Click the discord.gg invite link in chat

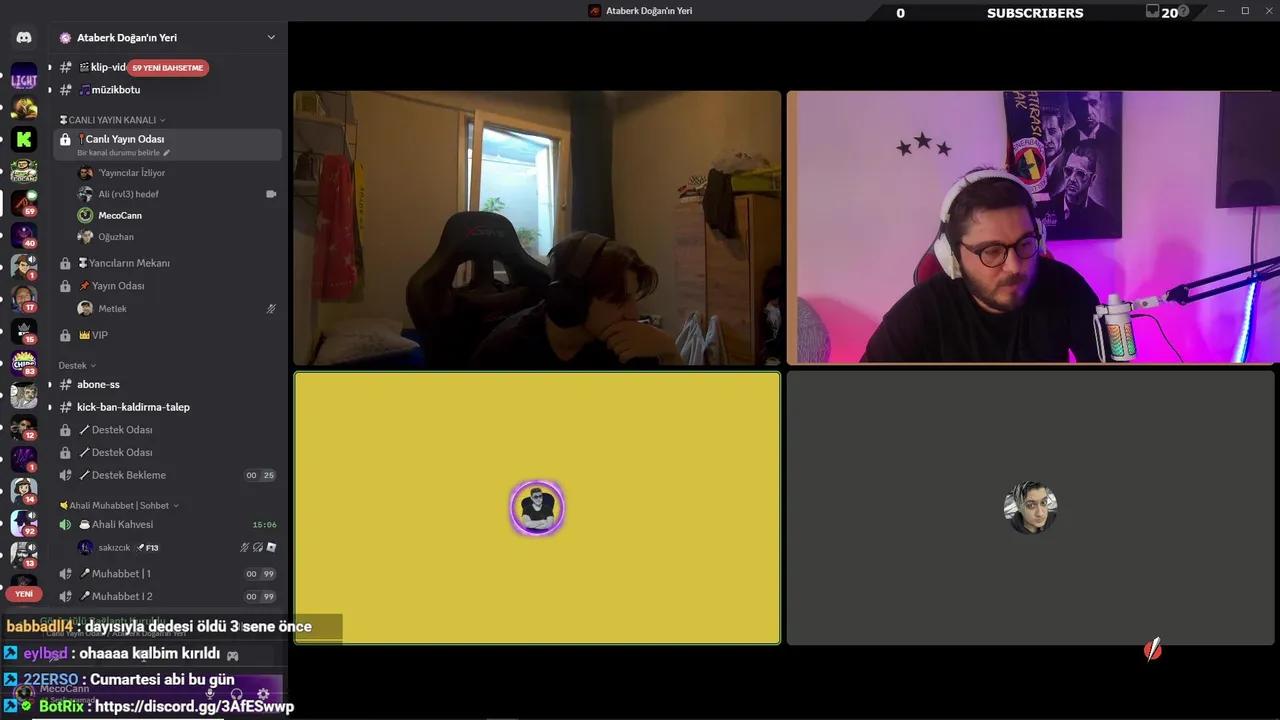(x=196, y=706)
